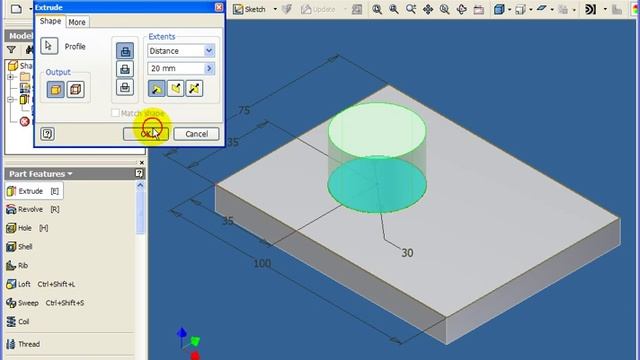The height and width of the screenshot is (360, 640).
Task: Activate the Rotate view tool
Action: pyautogui.click(x=462, y=9)
